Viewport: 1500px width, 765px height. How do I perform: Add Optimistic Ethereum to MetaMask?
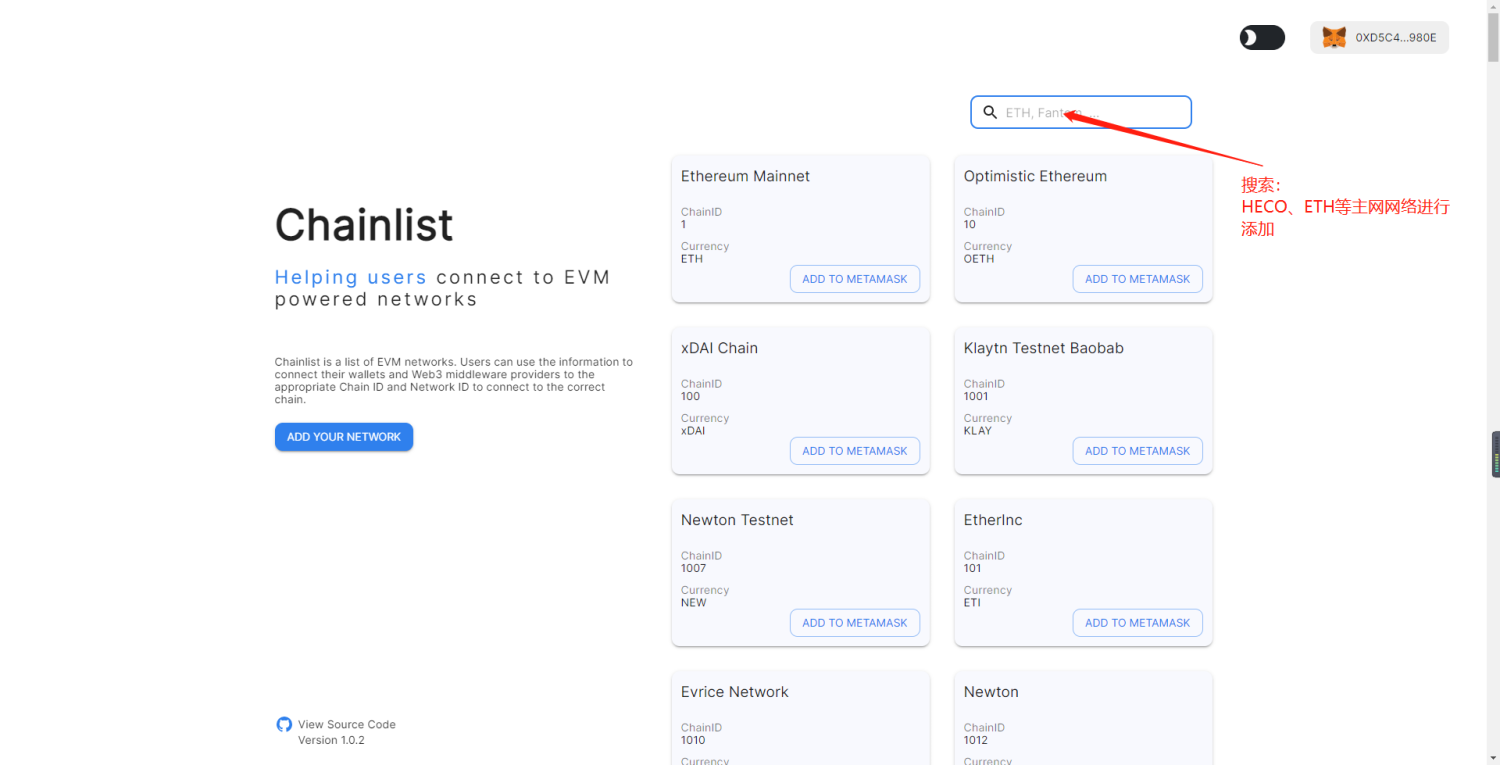point(1137,278)
